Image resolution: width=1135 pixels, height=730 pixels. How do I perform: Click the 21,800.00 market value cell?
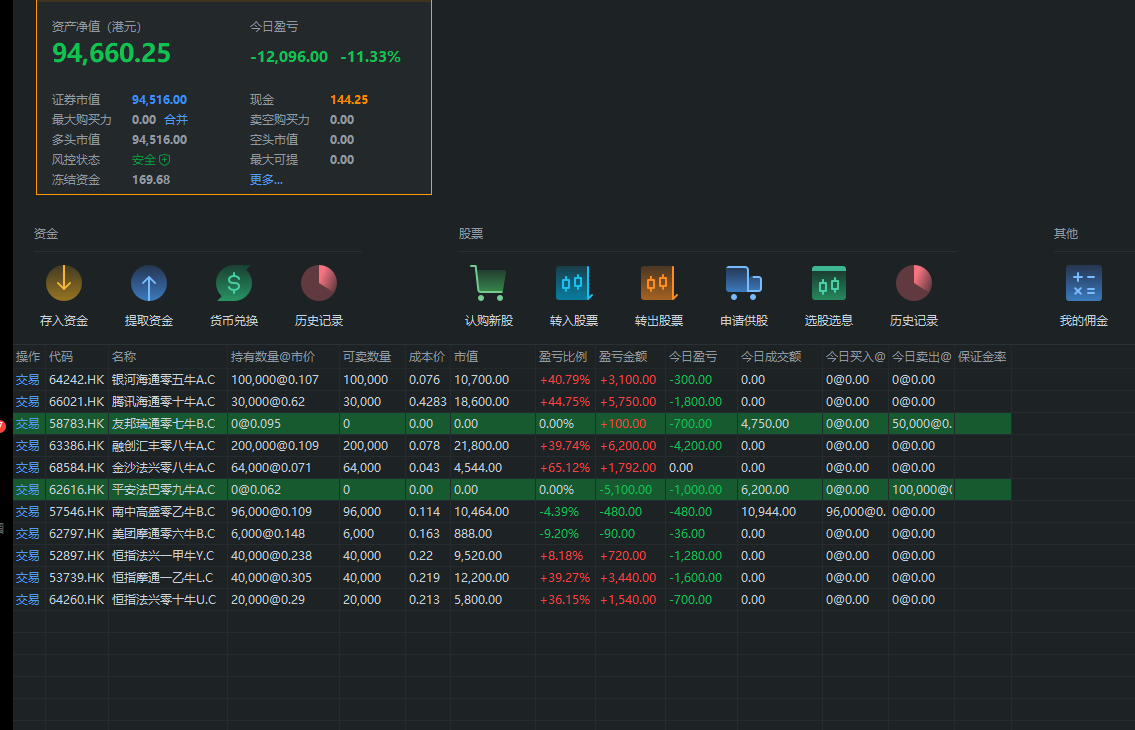tap(481, 445)
